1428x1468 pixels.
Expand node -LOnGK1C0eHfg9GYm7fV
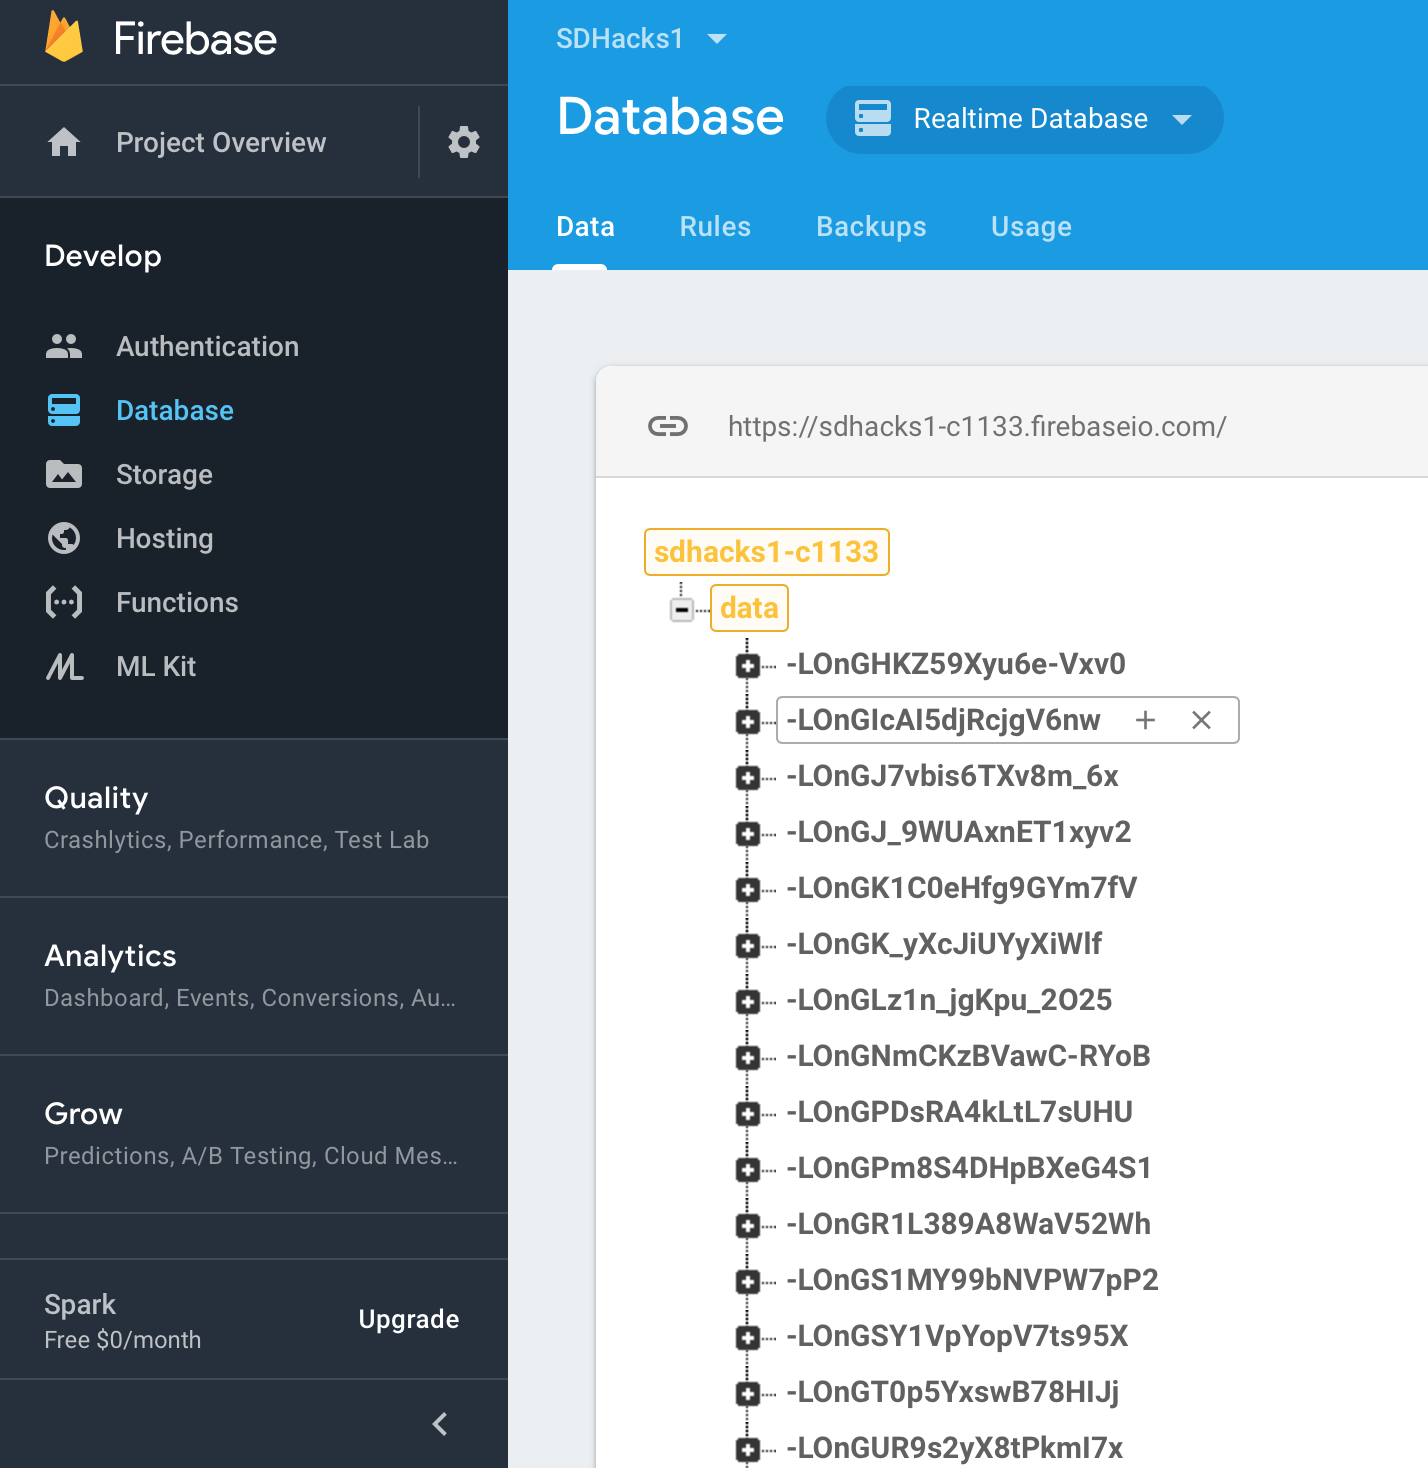click(747, 890)
